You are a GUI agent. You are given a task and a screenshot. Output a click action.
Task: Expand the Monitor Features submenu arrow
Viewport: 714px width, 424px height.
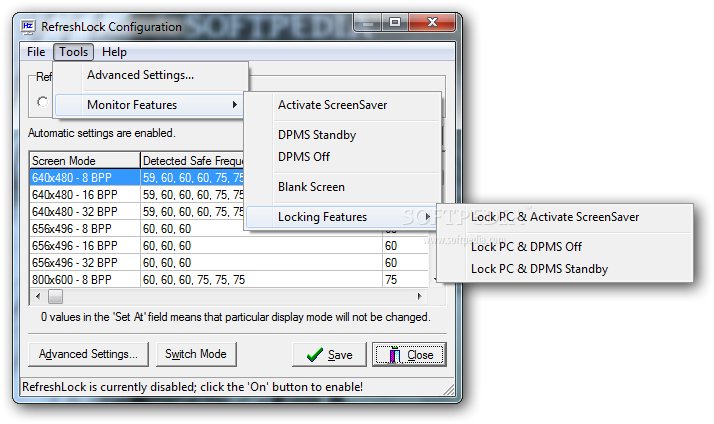pyautogui.click(x=235, y=105)
